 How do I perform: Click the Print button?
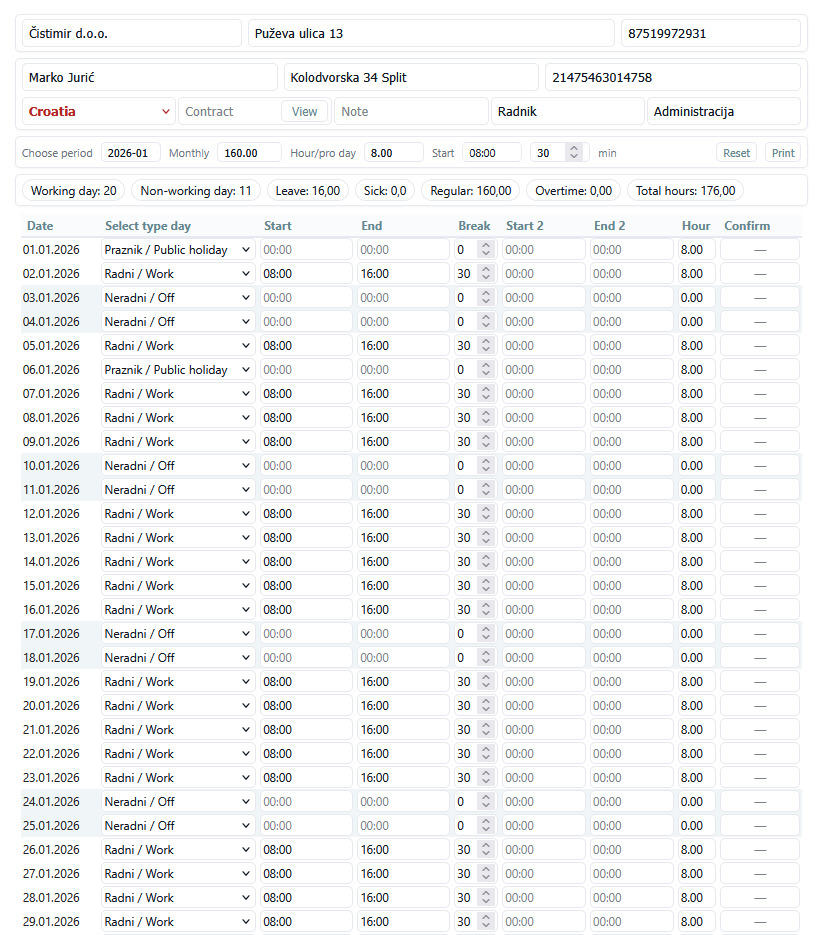(783, 153)
